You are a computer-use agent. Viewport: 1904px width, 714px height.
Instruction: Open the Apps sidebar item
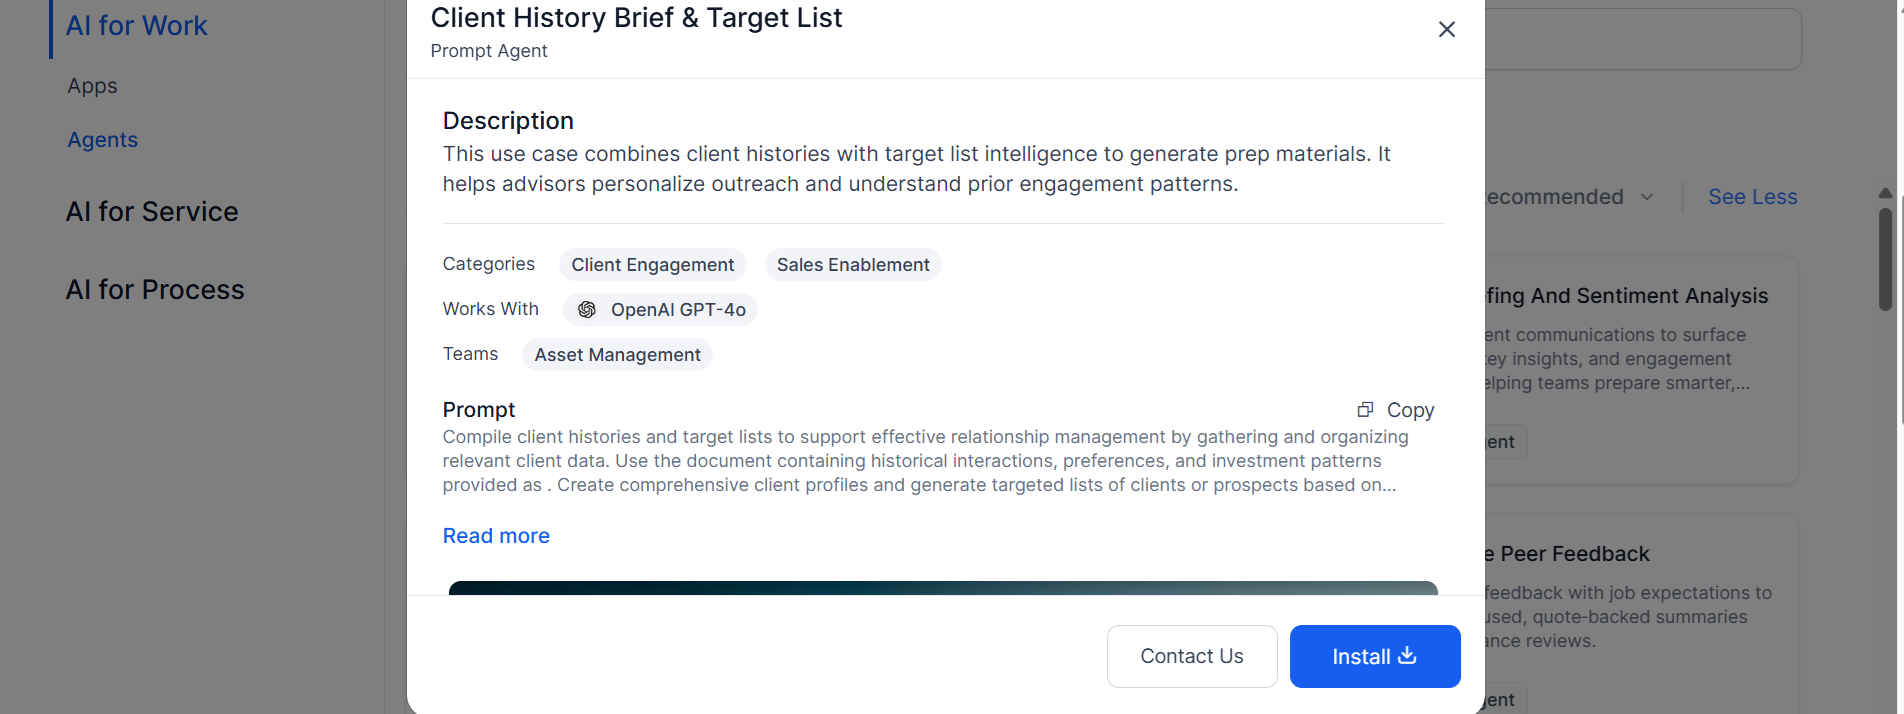click(x=92, y=86)
